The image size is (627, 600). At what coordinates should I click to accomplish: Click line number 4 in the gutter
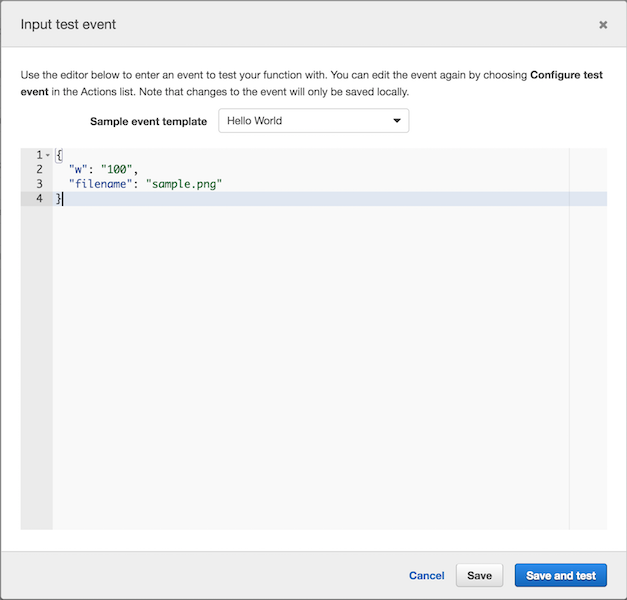(39, 198)
